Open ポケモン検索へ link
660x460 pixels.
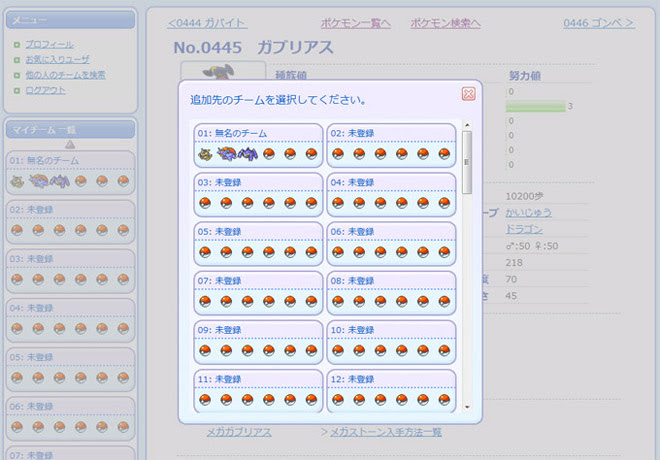[445, 23]
